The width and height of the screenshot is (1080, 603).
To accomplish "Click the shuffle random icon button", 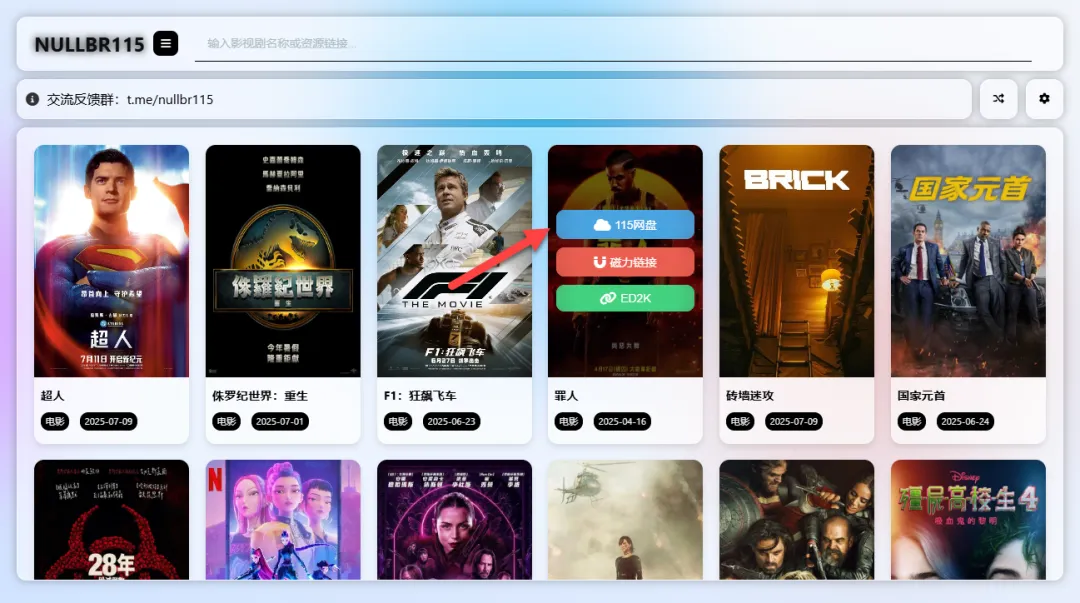I will click(999, 99).
